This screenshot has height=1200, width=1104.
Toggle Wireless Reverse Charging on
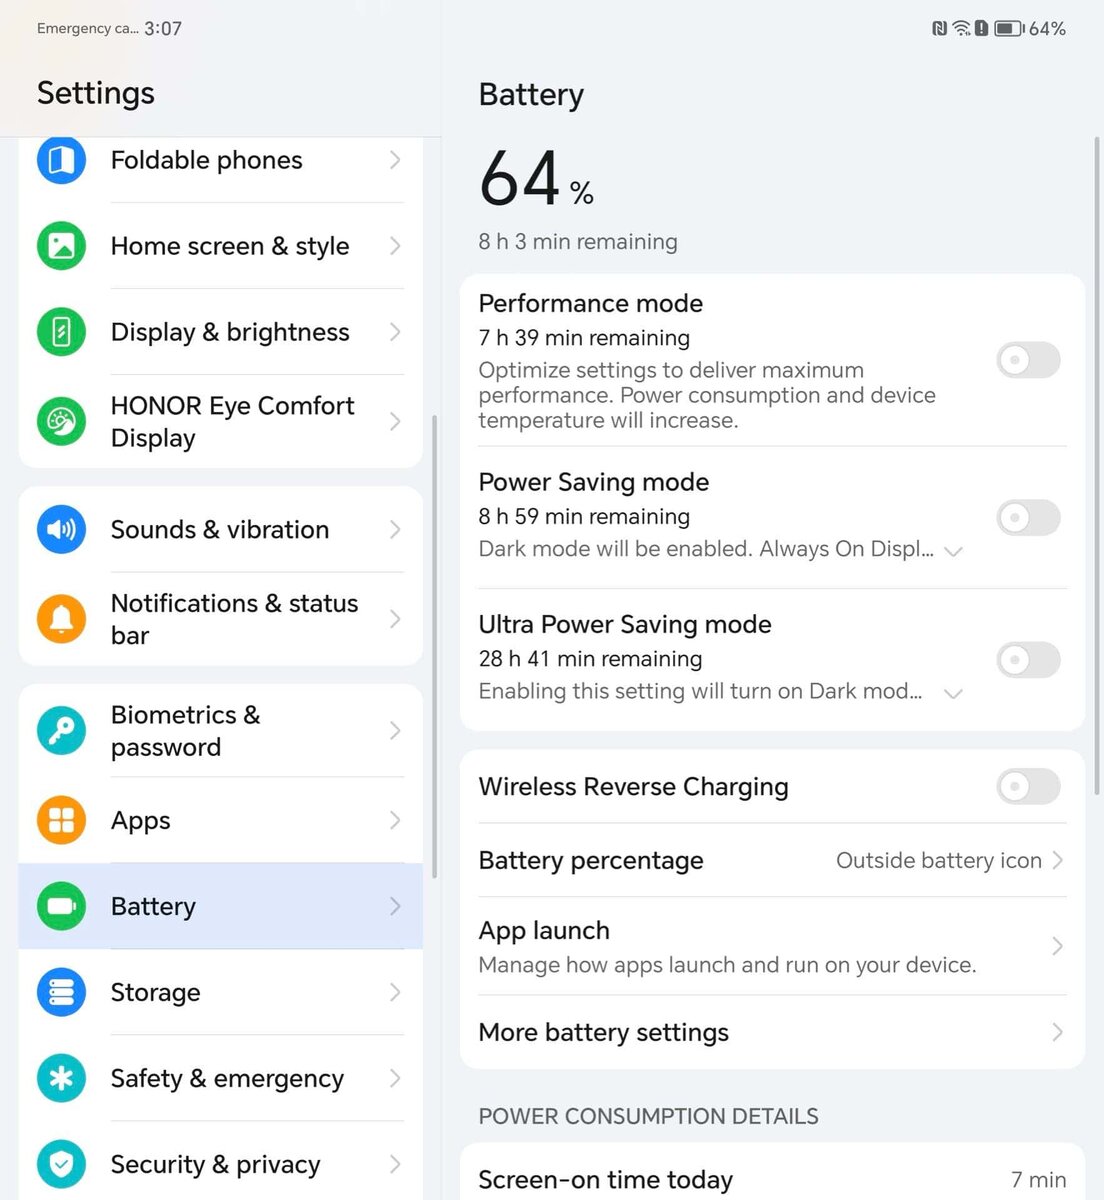pos(1028,787)
